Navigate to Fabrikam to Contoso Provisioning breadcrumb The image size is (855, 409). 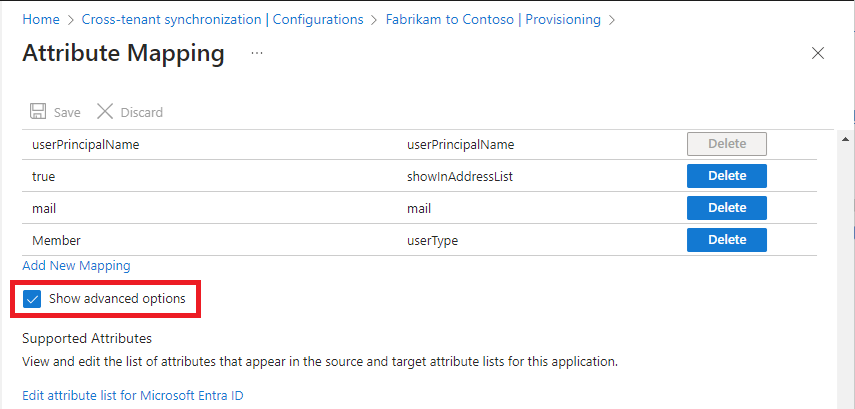click(493, 19)
